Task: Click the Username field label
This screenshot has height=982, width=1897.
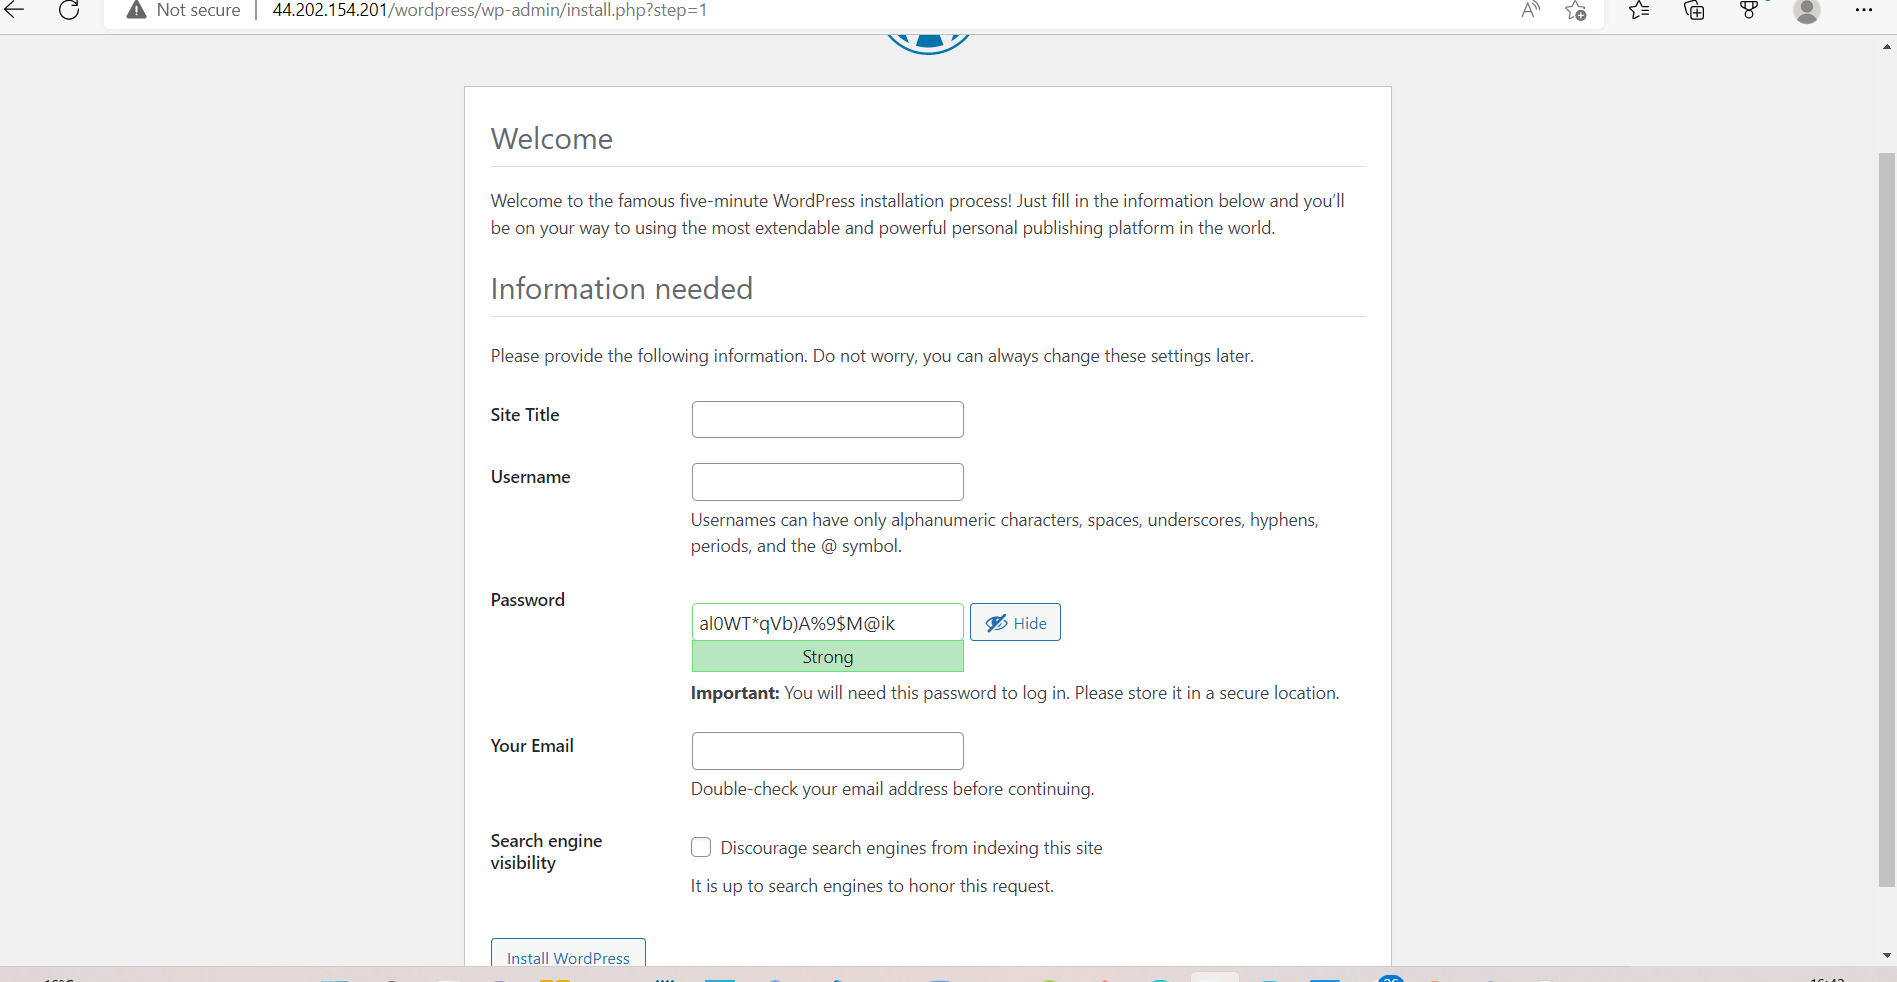Action: coord(530,477)
